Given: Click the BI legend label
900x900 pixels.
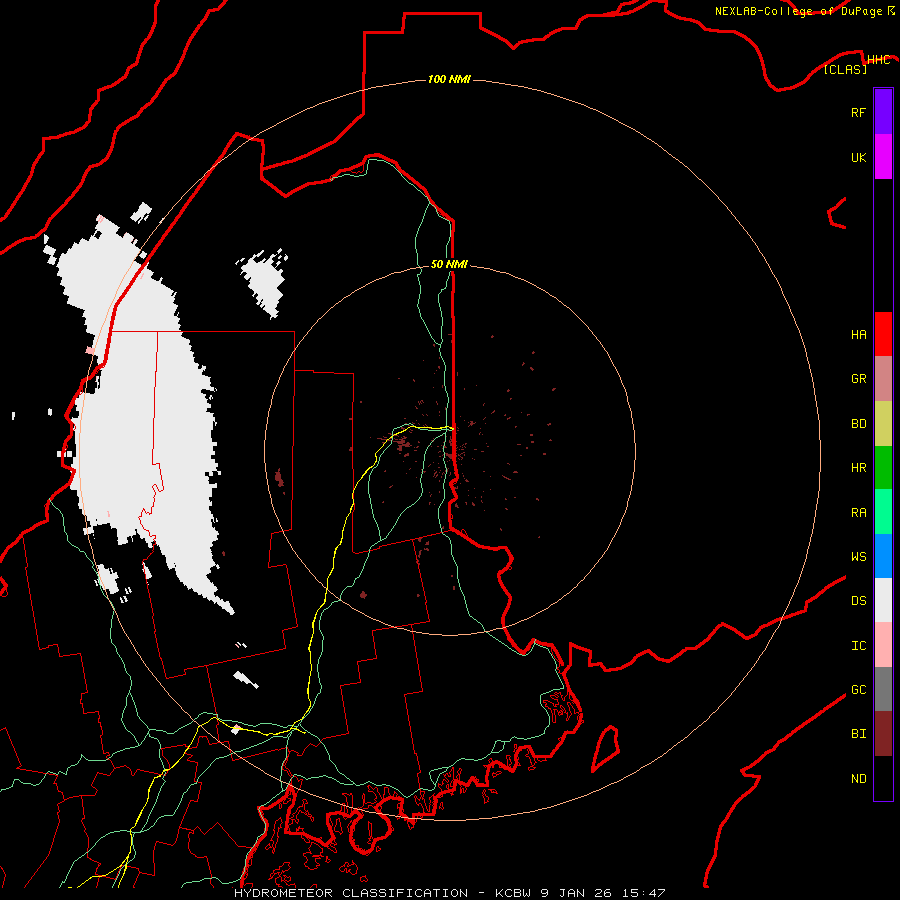Looking at the screenshot, I should [x=858, y=734].
